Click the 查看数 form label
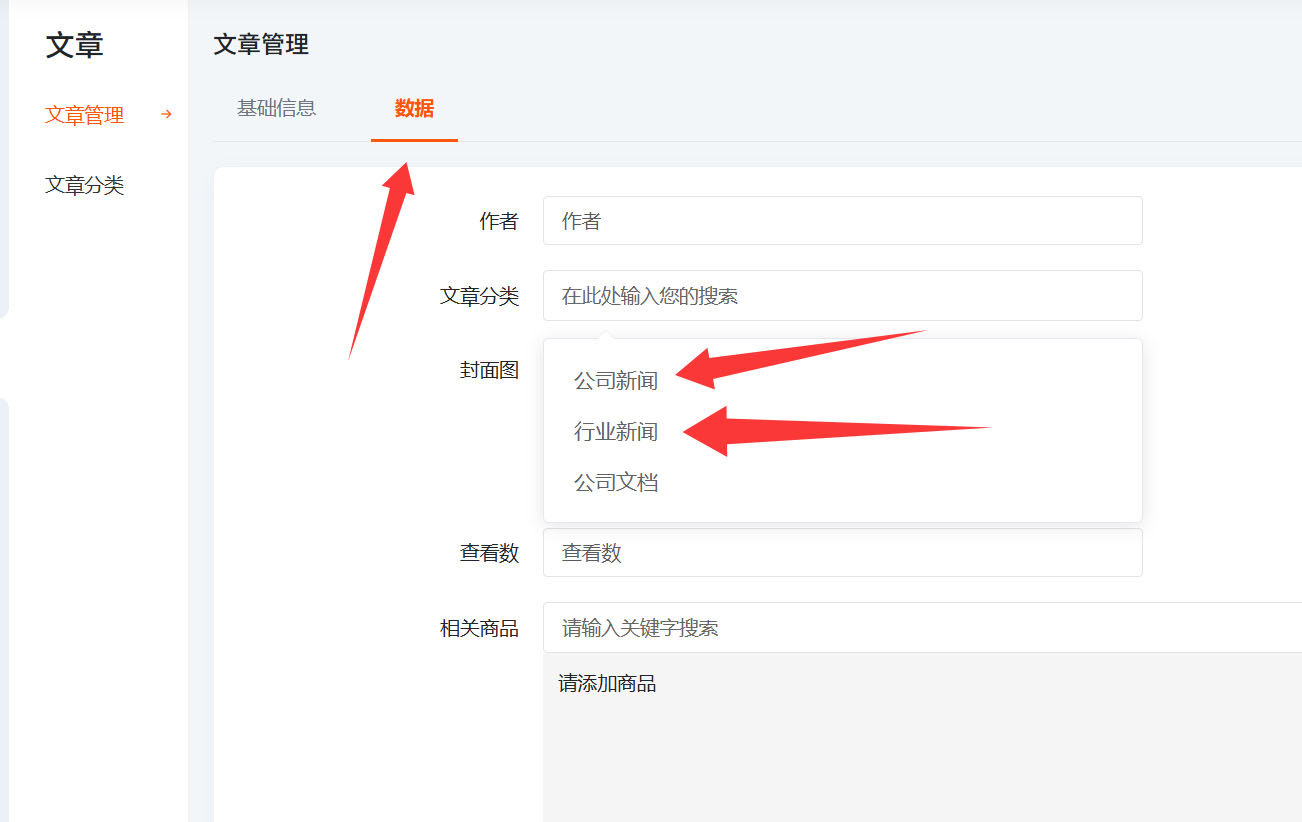Screen dimensions: 1302x822 coord(489,553)
